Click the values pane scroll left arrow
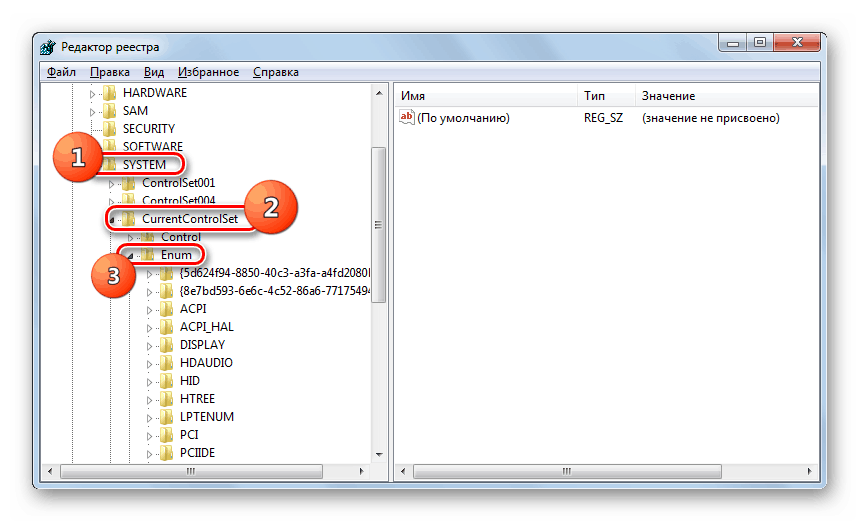This screenshot has height=522, width=860. tap(403, 471)
